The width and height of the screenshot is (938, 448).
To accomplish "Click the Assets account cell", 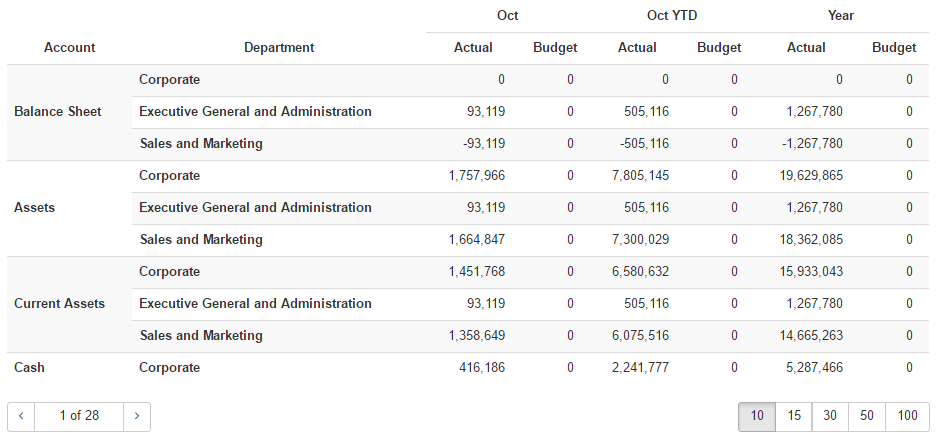I will coord(35,208).
